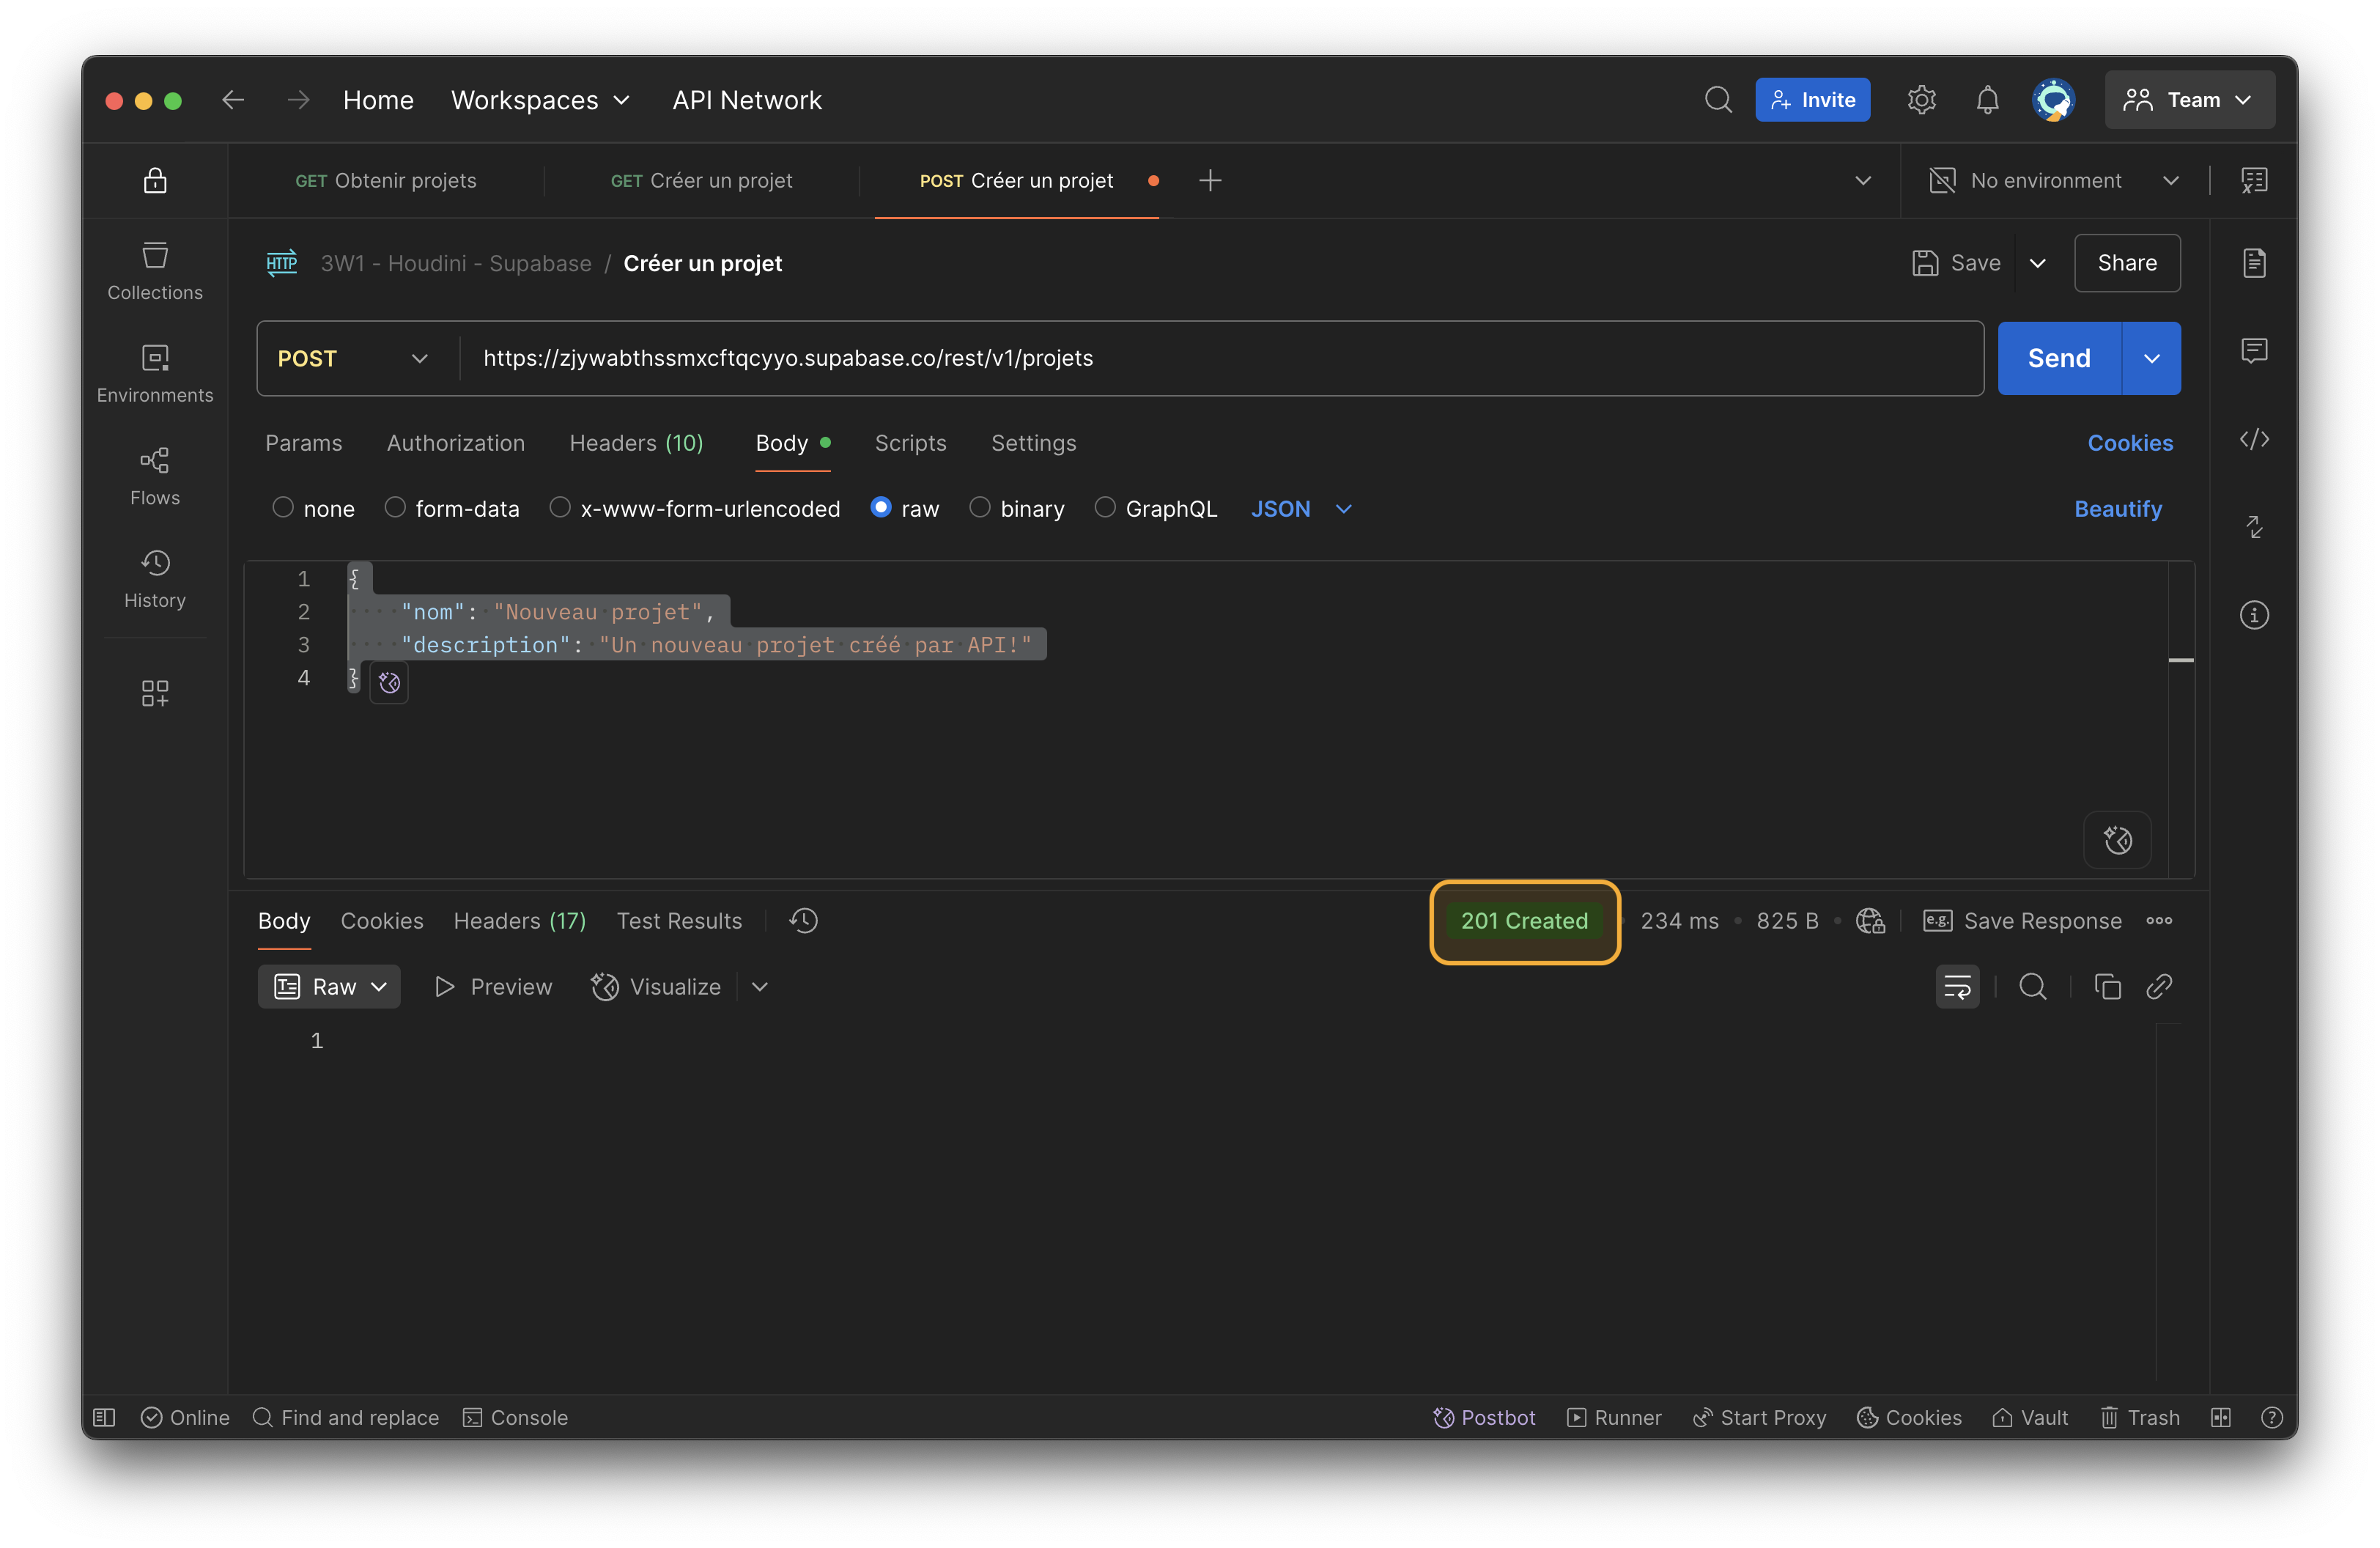The width and height of the screenshot is (2380, 1548).
Task: Open the Team dropdown
Action: click(2189, 100)
